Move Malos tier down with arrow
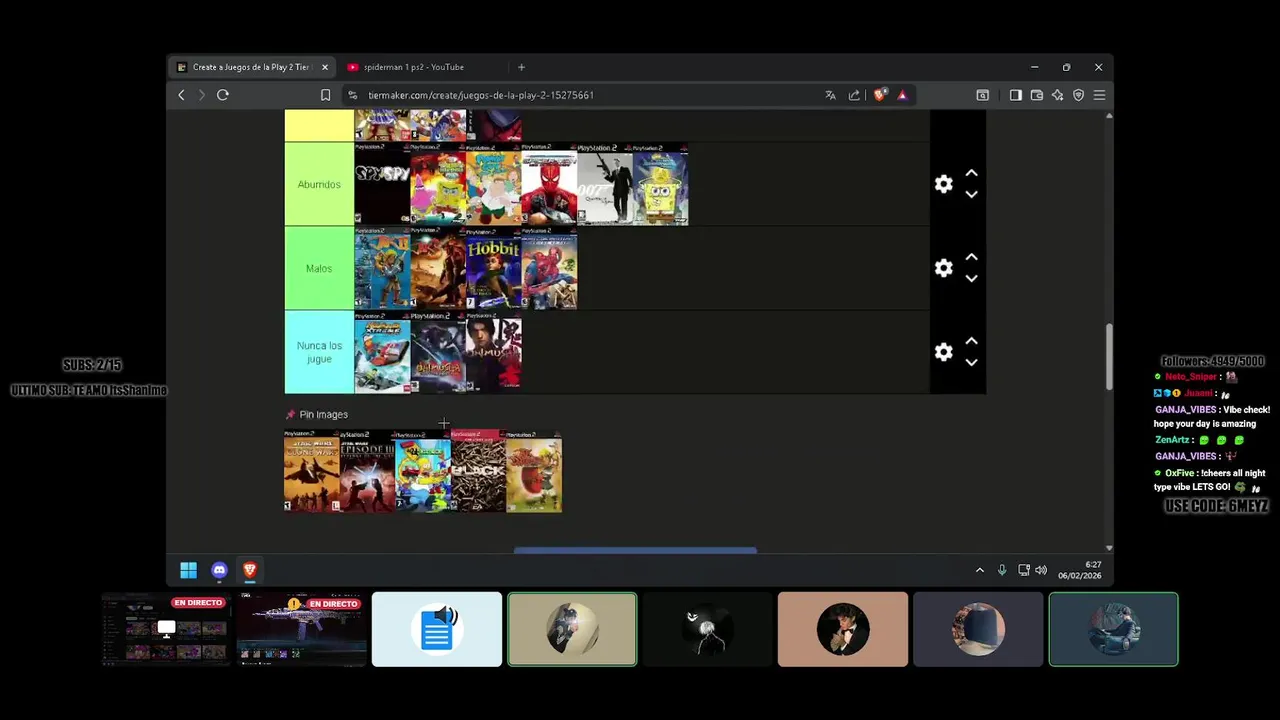Screen dimensions: 1280x720 pyautogui.click(x=971, y=279)
